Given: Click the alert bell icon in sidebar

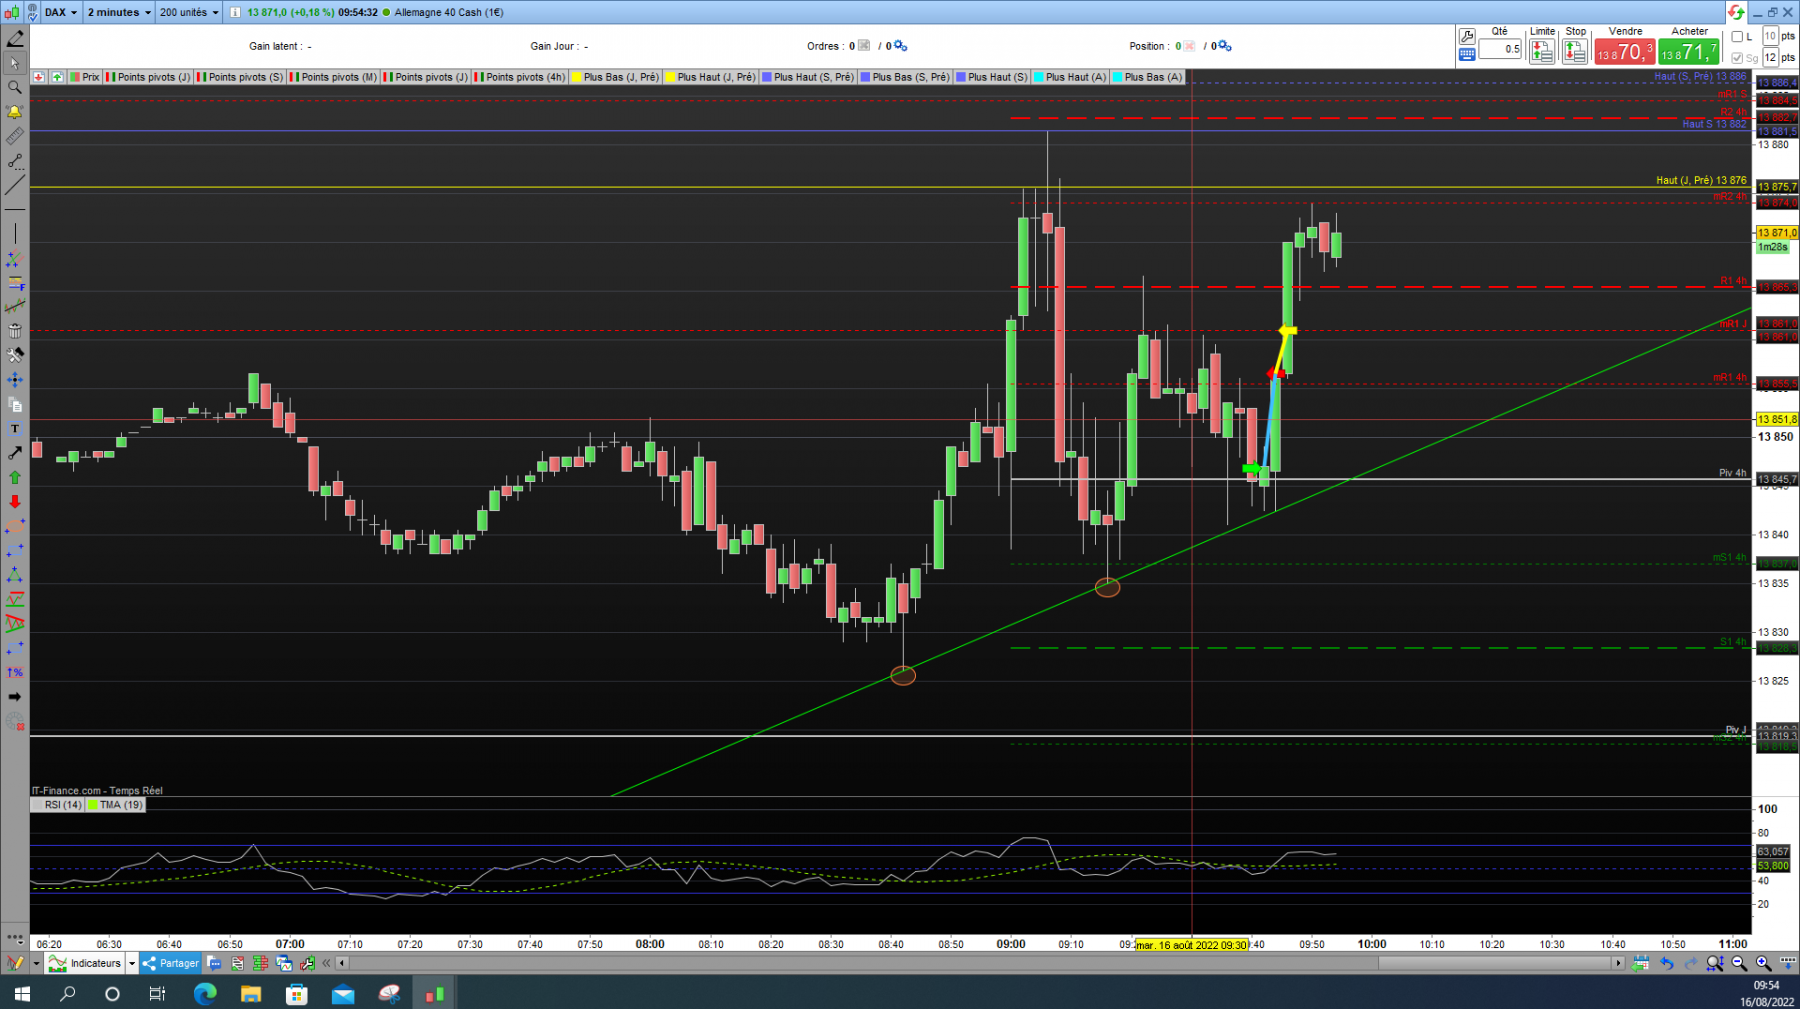Looking at the screenshot, I should (14, 112).
